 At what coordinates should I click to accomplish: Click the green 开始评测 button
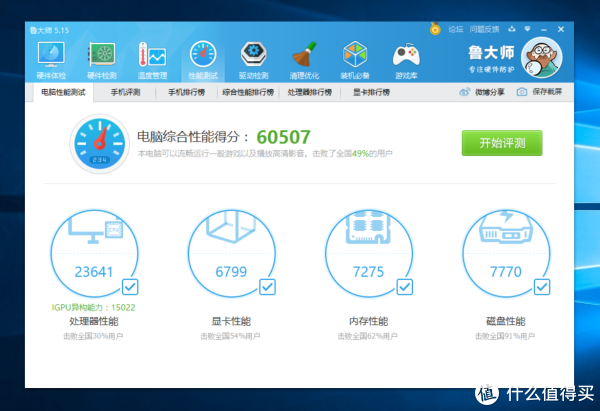502,143
